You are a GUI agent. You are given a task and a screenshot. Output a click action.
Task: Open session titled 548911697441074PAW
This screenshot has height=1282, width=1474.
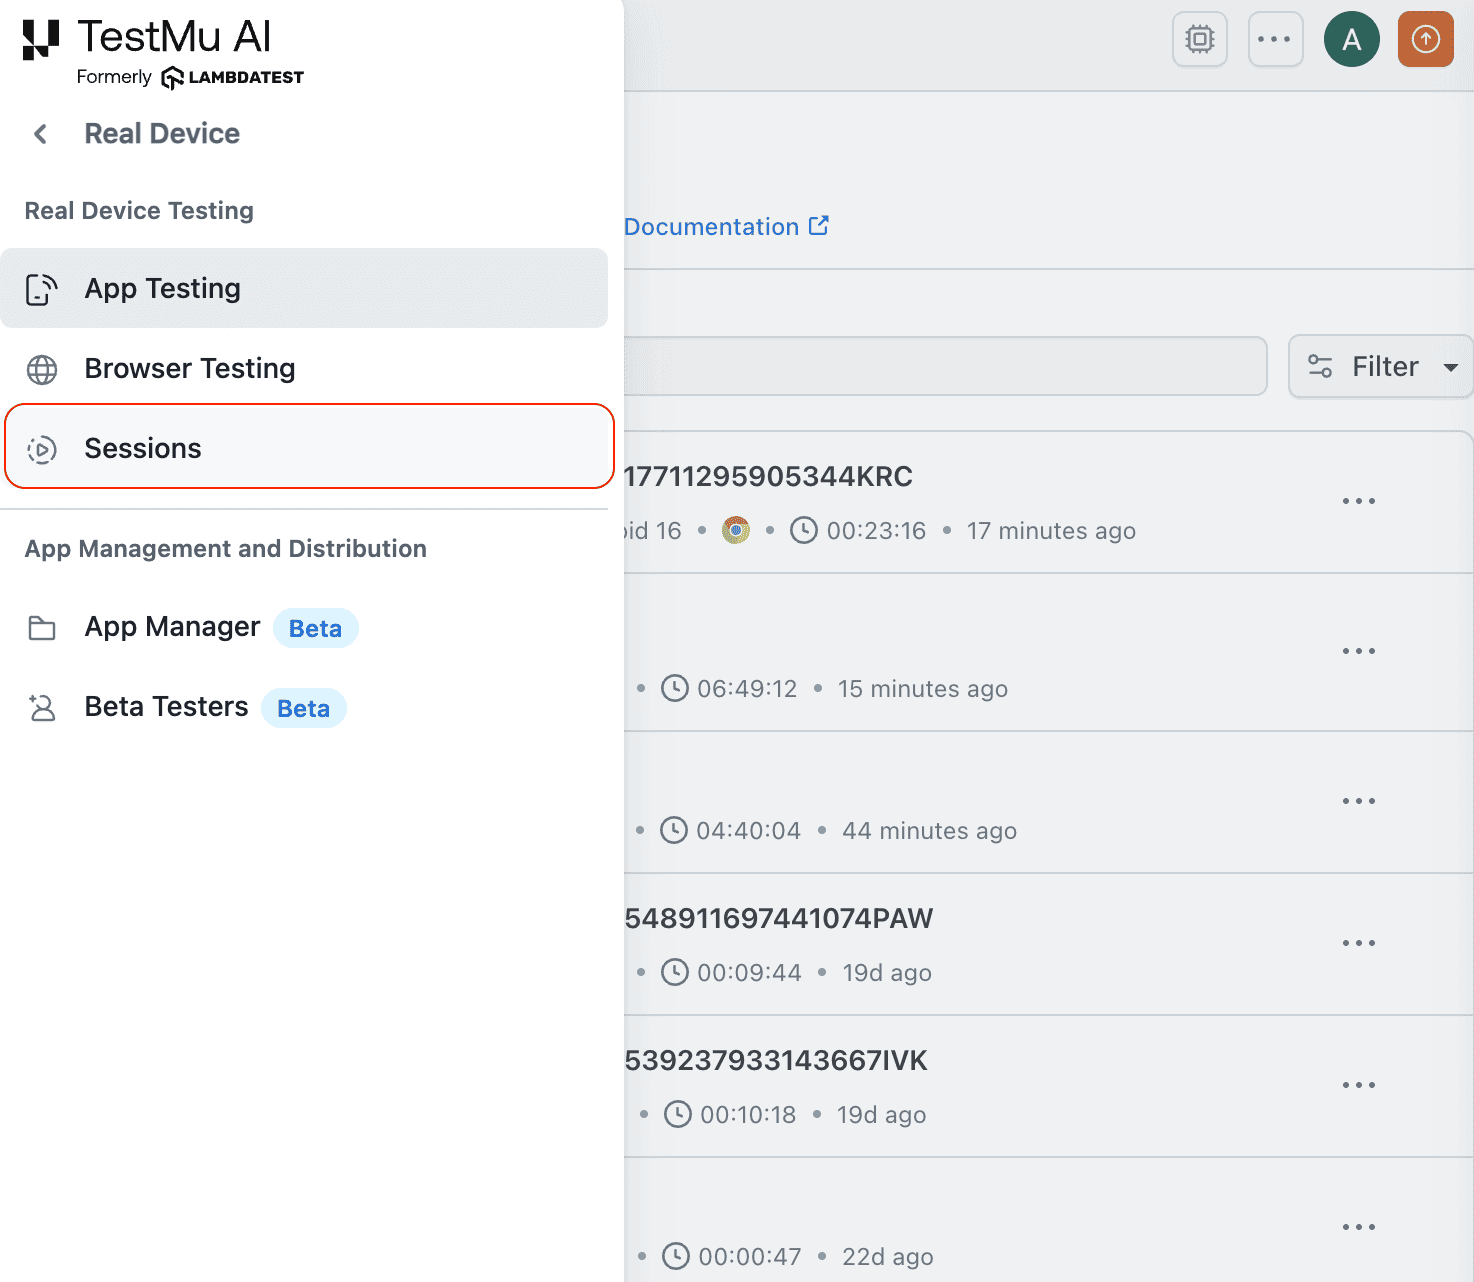coord(778,919)
